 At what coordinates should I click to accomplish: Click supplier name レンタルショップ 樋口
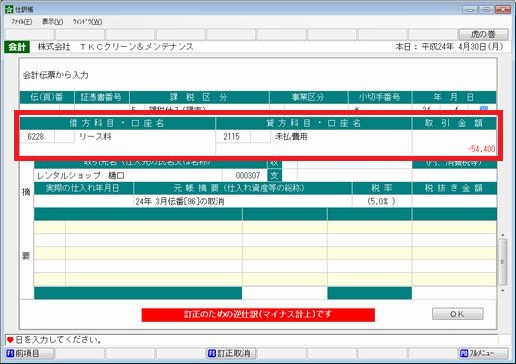(80, 175)
